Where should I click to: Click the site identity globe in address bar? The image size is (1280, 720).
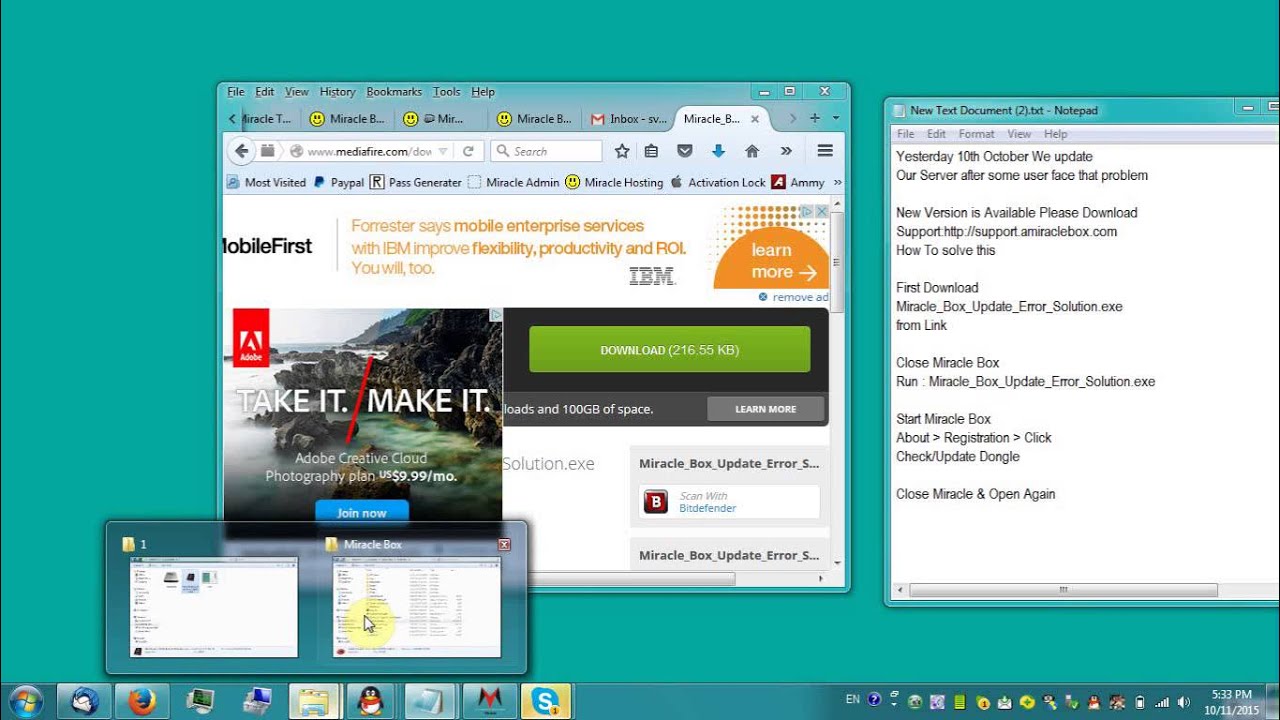296,152
